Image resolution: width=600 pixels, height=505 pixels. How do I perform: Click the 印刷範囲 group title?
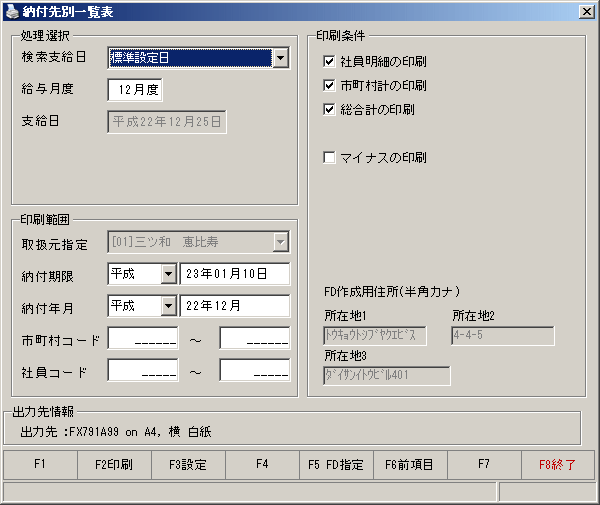(x=45, y=219)
